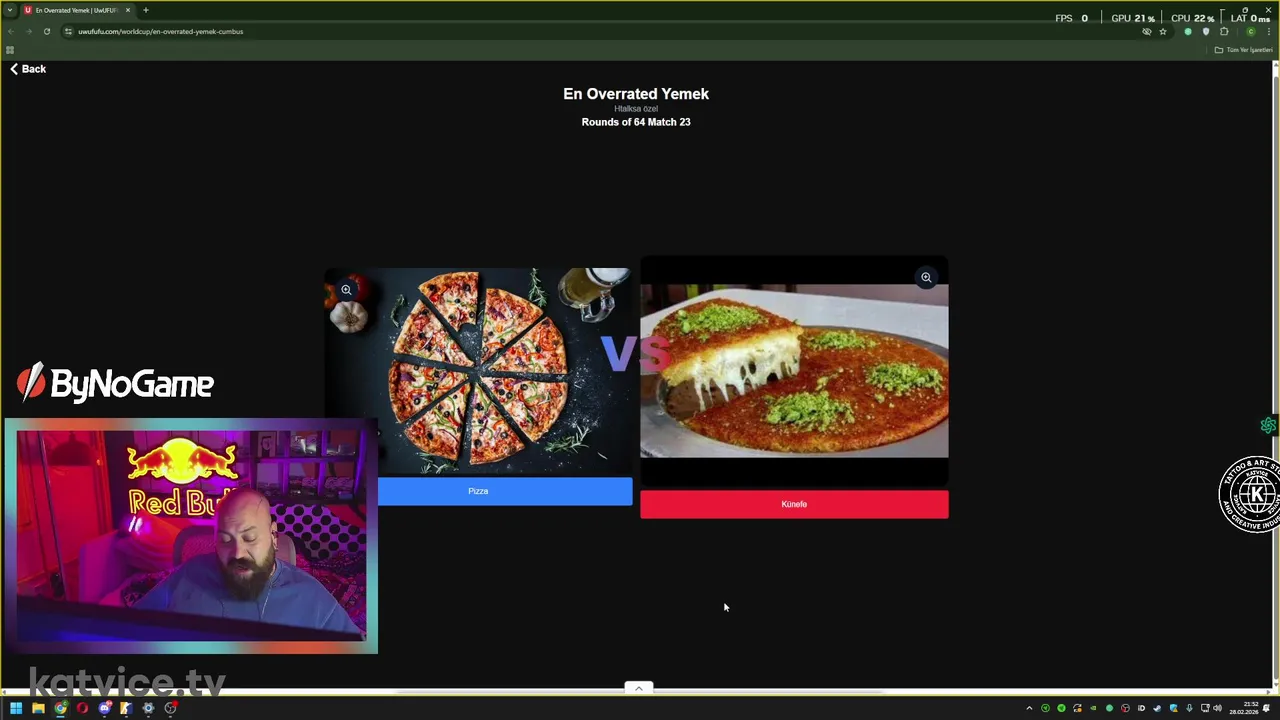Bookmark this page with the star
The width and height of the screenshot is (1280, 720).
(1162, 31)
